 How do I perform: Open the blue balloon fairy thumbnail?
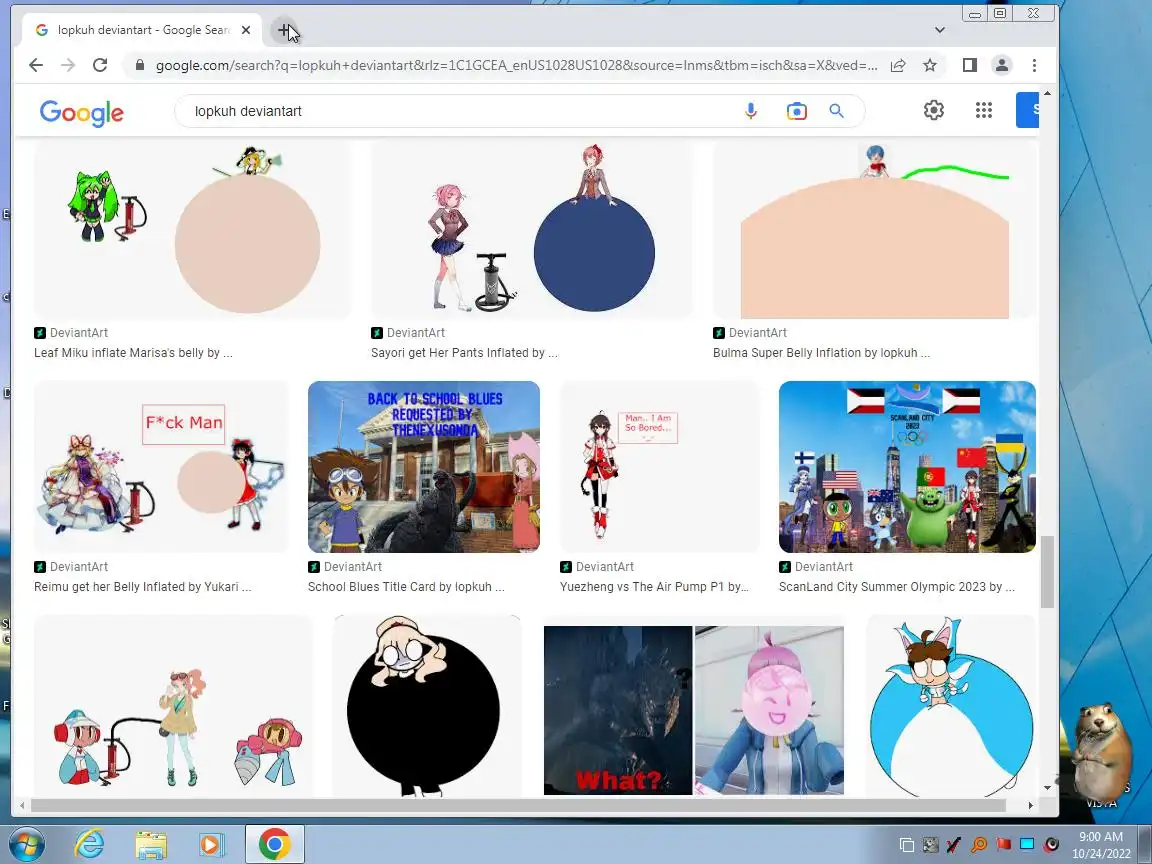951,706
